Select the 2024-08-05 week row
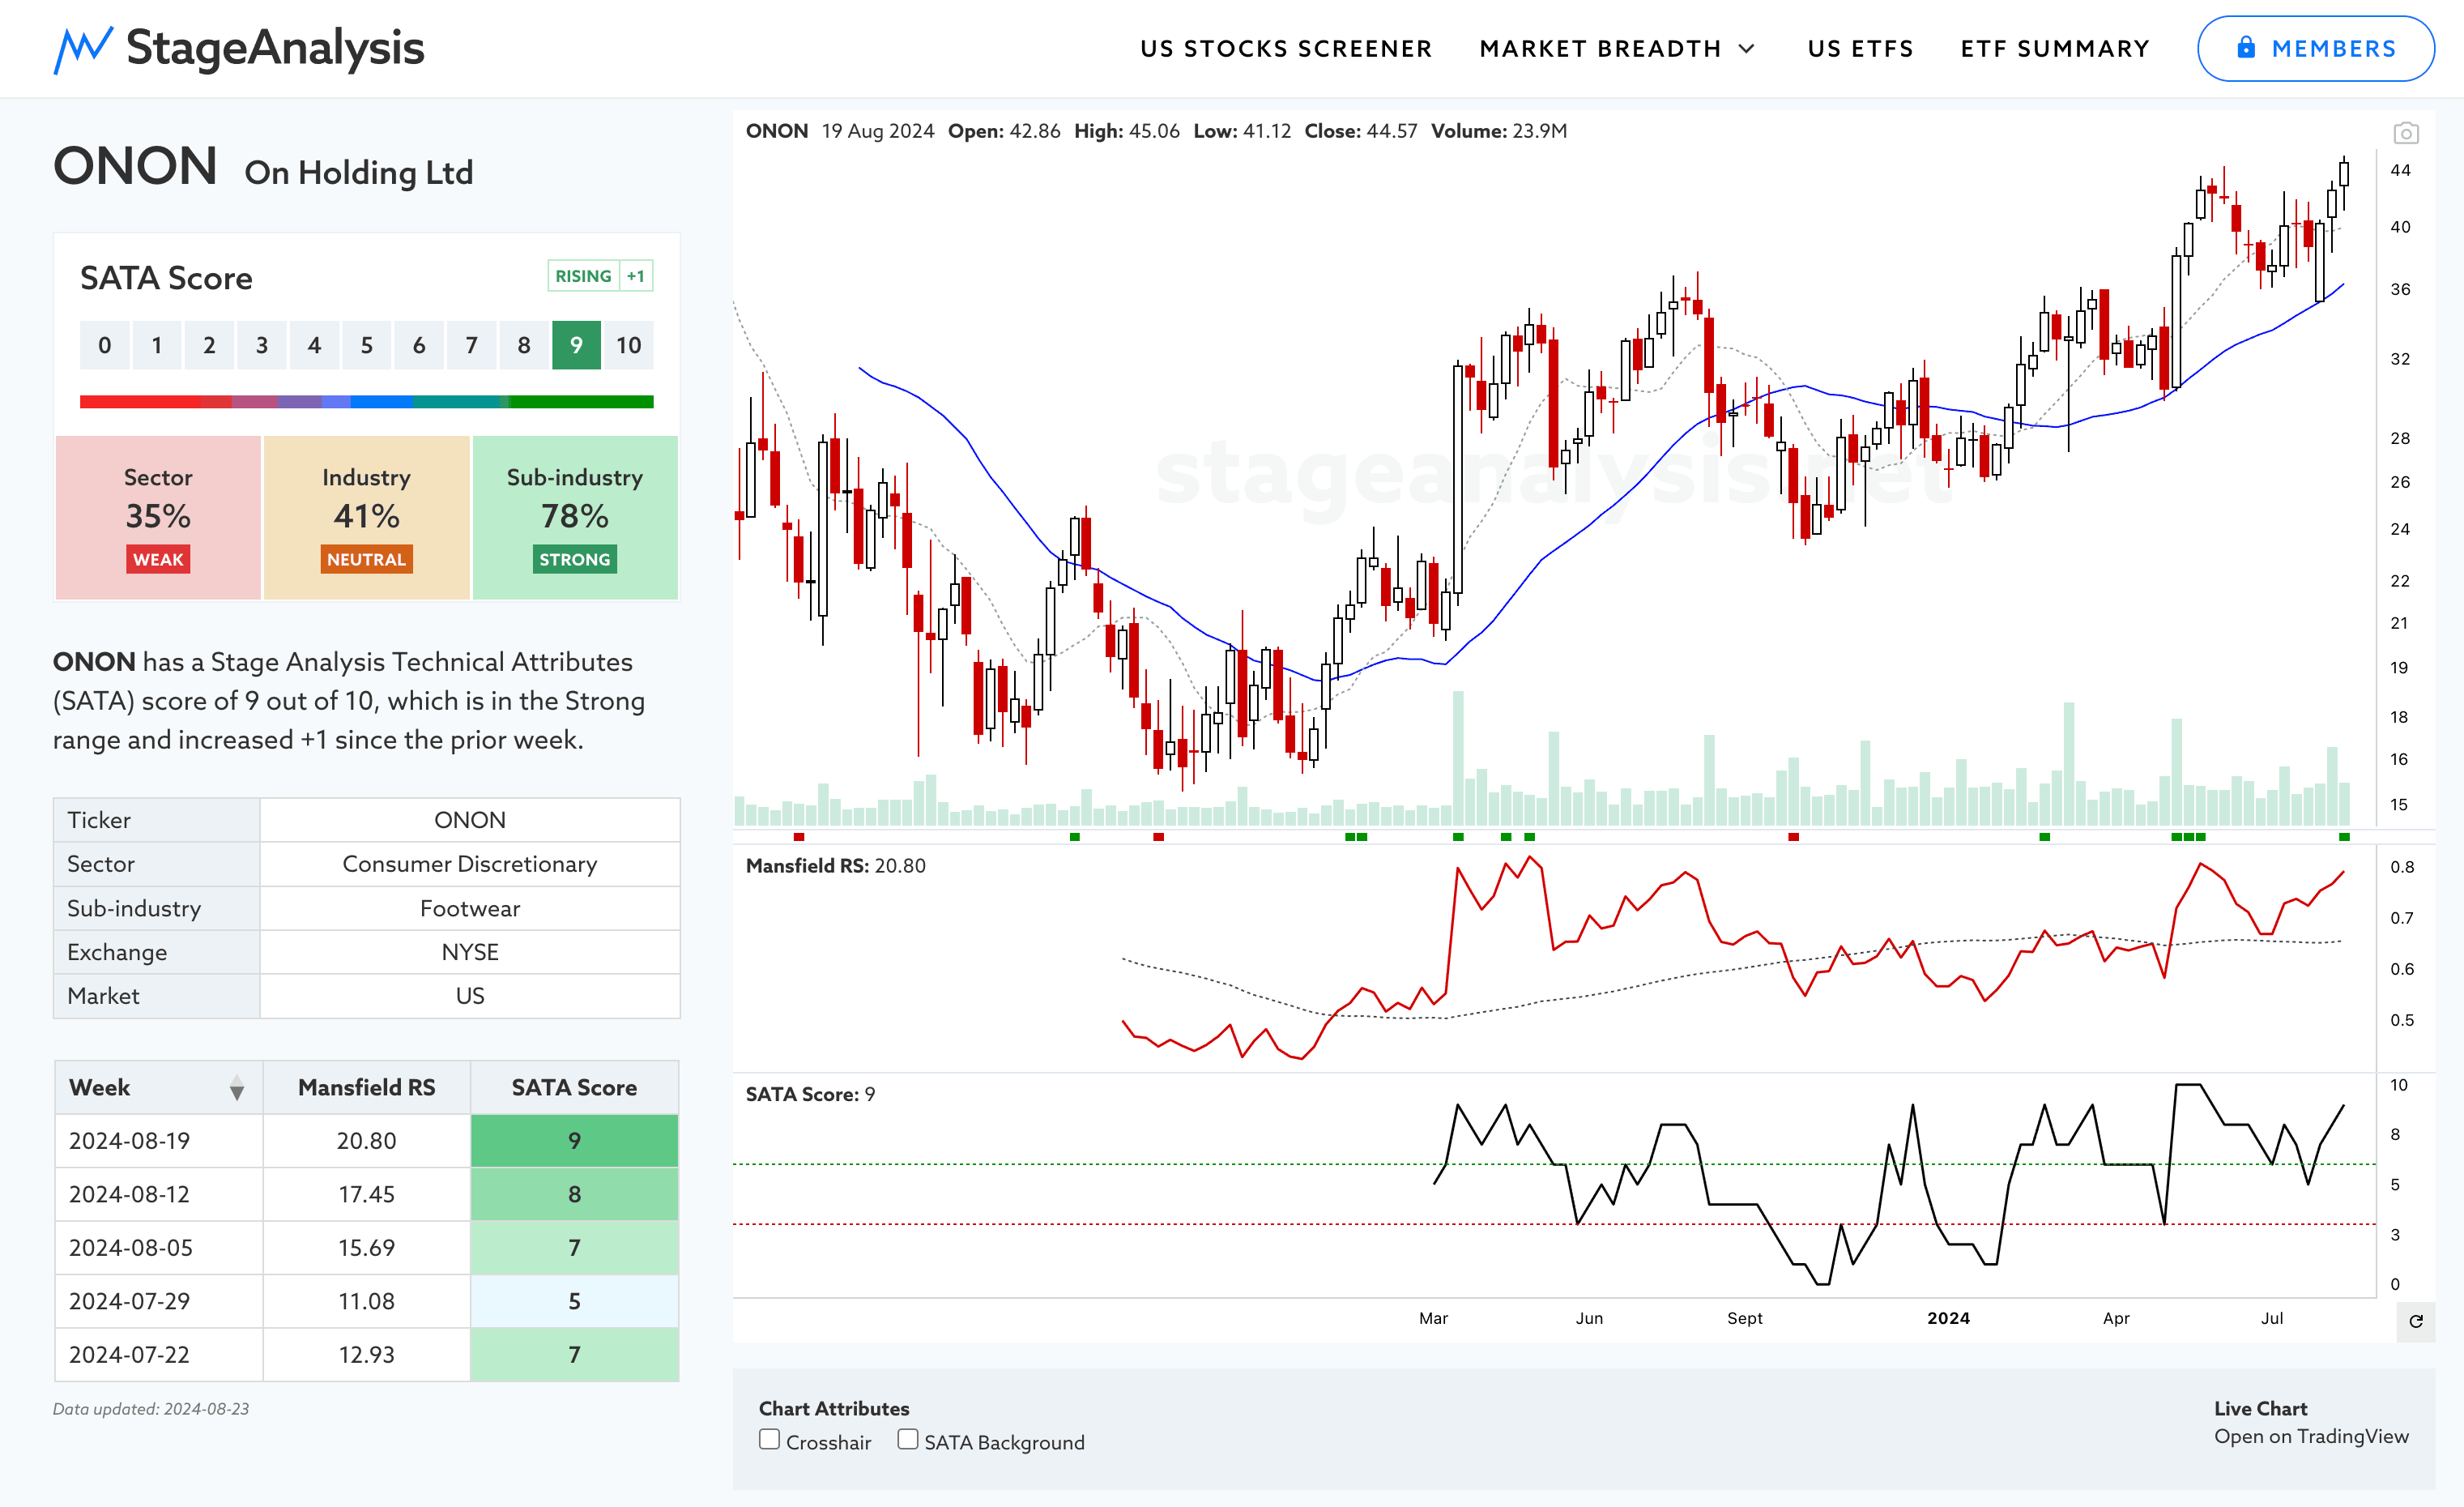The image size is (2464, 1507). coord(366,1248)
